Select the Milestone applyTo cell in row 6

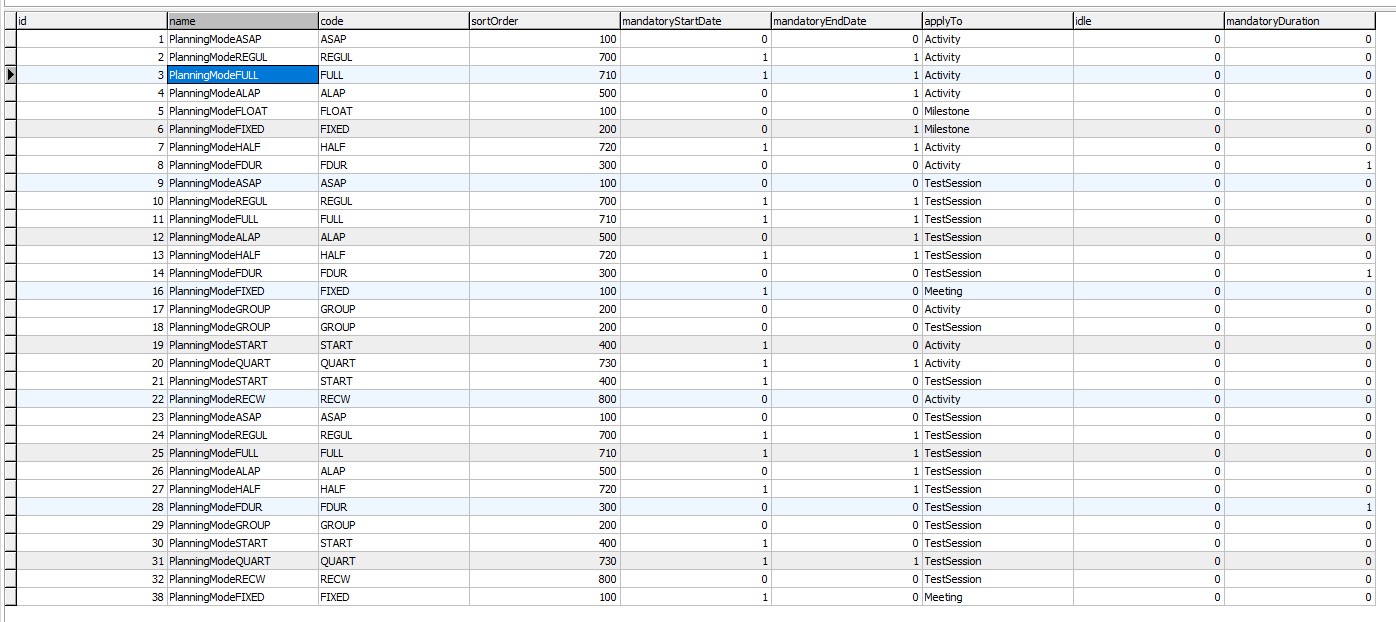pos(997,129)
